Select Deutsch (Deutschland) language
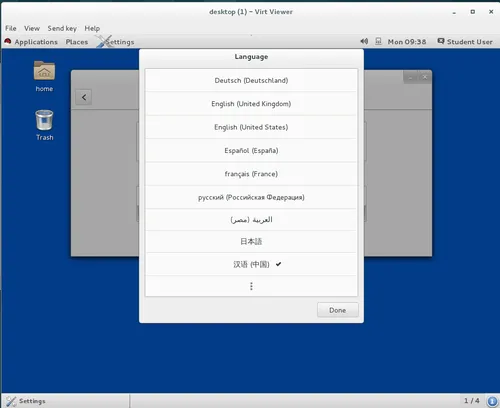This screenshot has height=408, width=500. (x=251, y=80)
